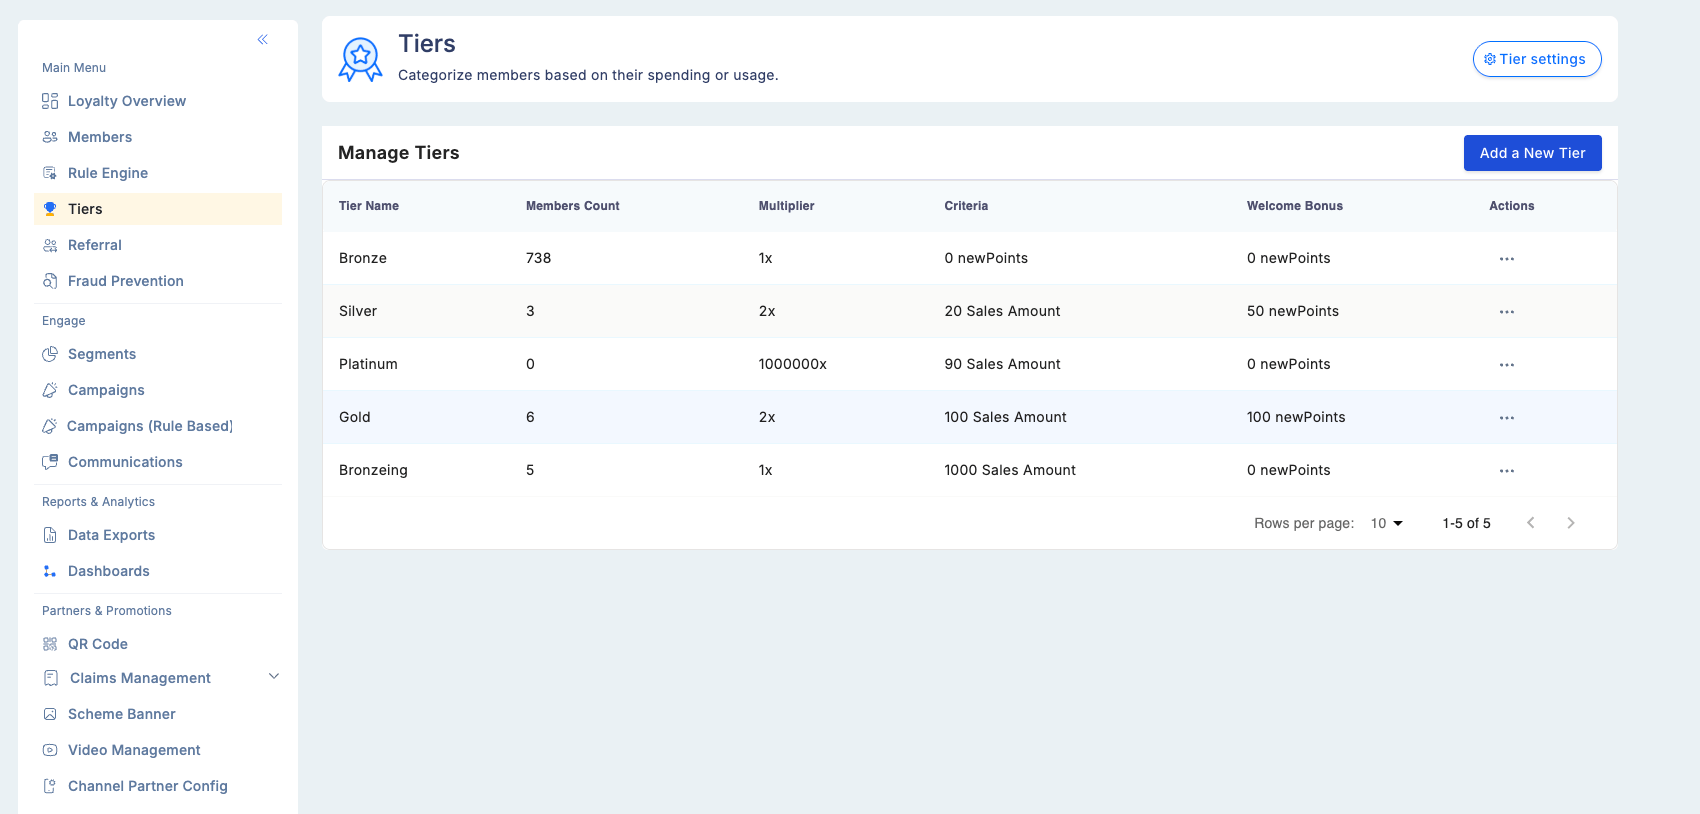Click the Criteria column header
The image size is (1700, 814).
(x=966, y=206)
